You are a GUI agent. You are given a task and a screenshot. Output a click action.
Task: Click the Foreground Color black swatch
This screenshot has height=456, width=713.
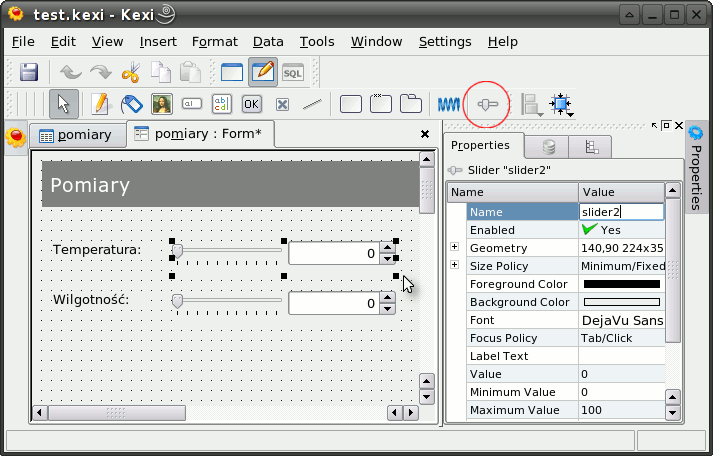(621, 284)
